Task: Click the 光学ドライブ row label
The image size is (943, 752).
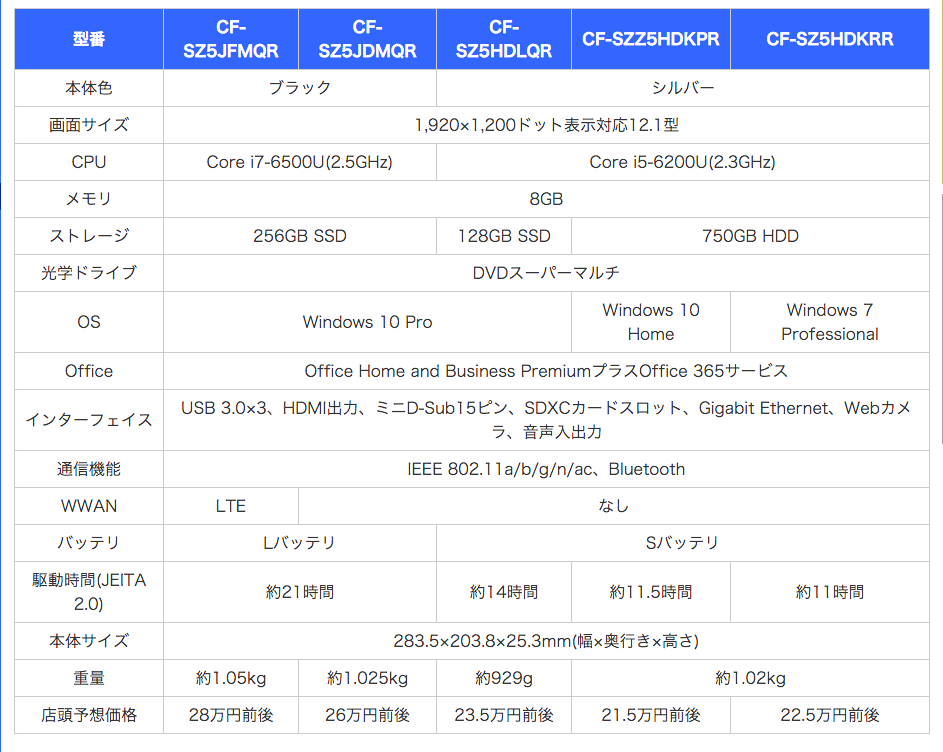Action: (x=89, y=273)
